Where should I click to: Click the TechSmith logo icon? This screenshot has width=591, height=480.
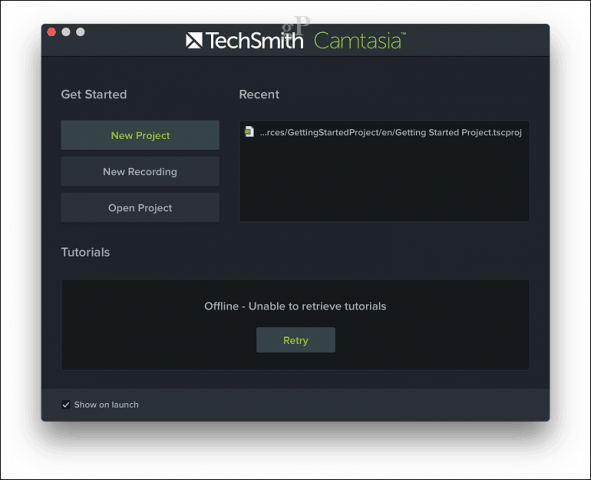194,40
